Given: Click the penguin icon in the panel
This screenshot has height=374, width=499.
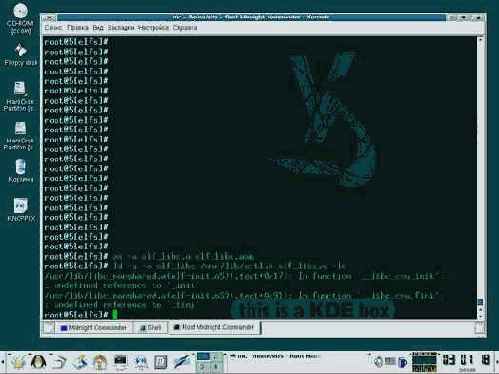Looking at the screenshot, I should tap(38, 361).
